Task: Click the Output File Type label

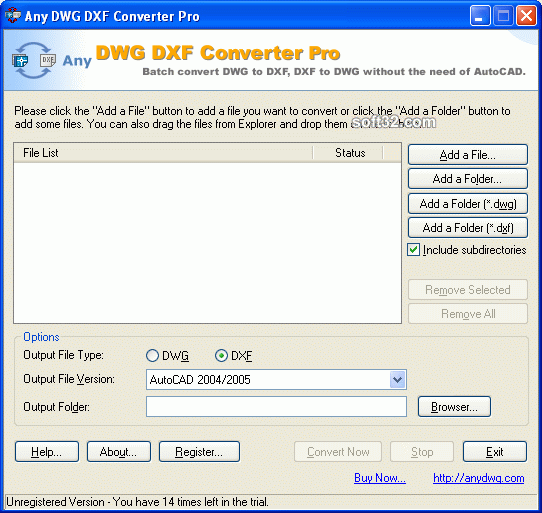Action: 63,355
